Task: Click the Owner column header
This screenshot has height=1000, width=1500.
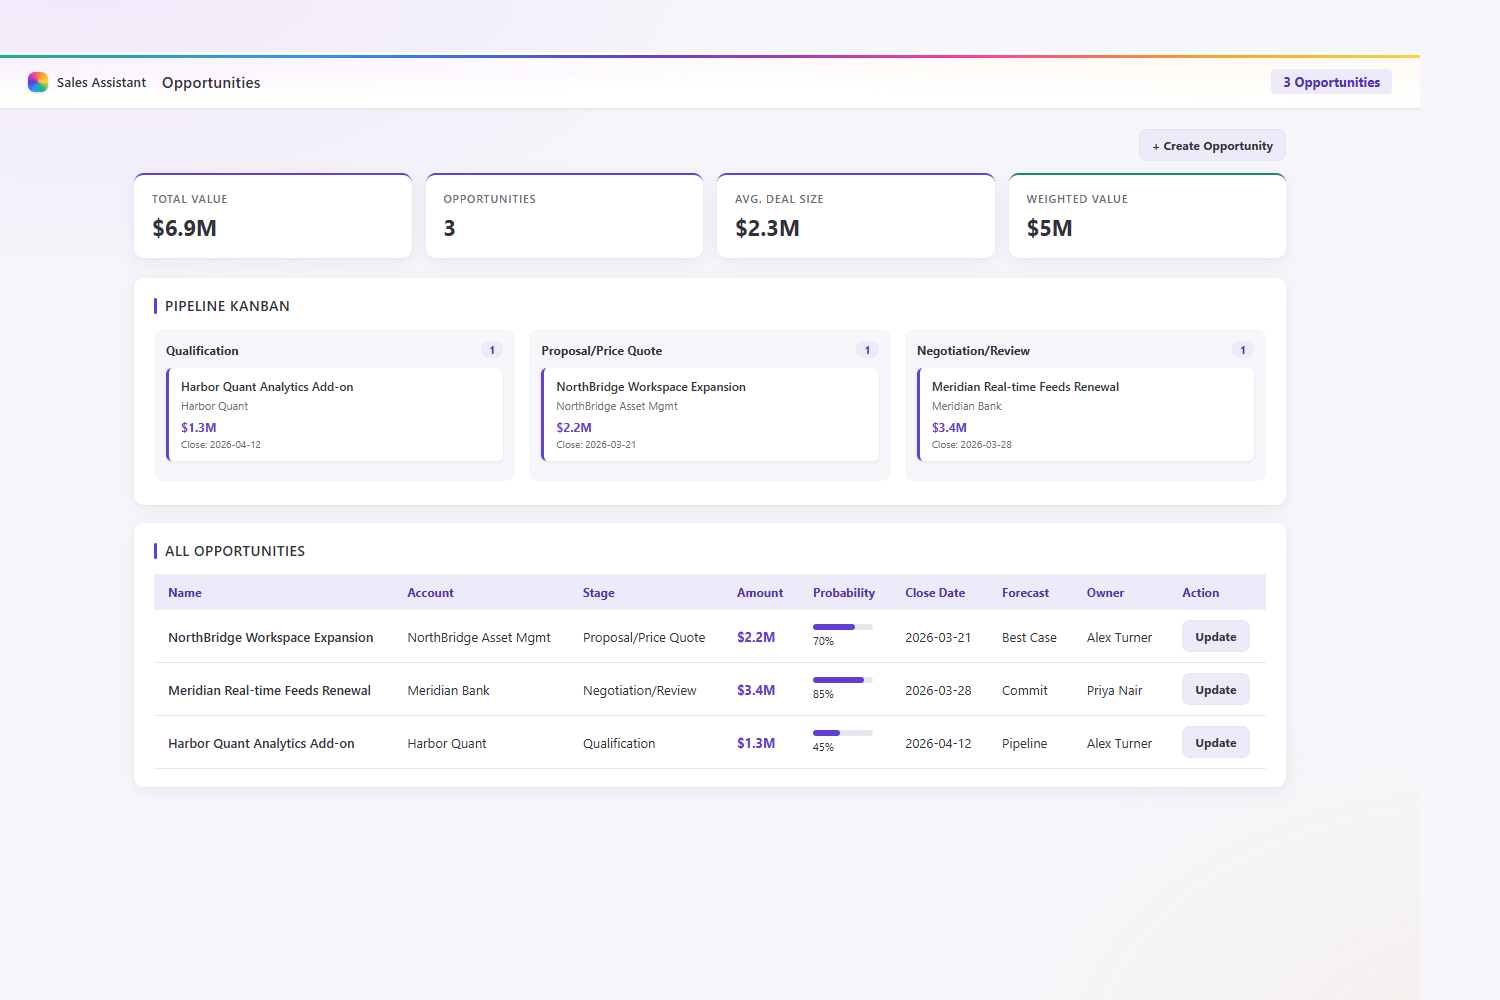Action: 1105,593
